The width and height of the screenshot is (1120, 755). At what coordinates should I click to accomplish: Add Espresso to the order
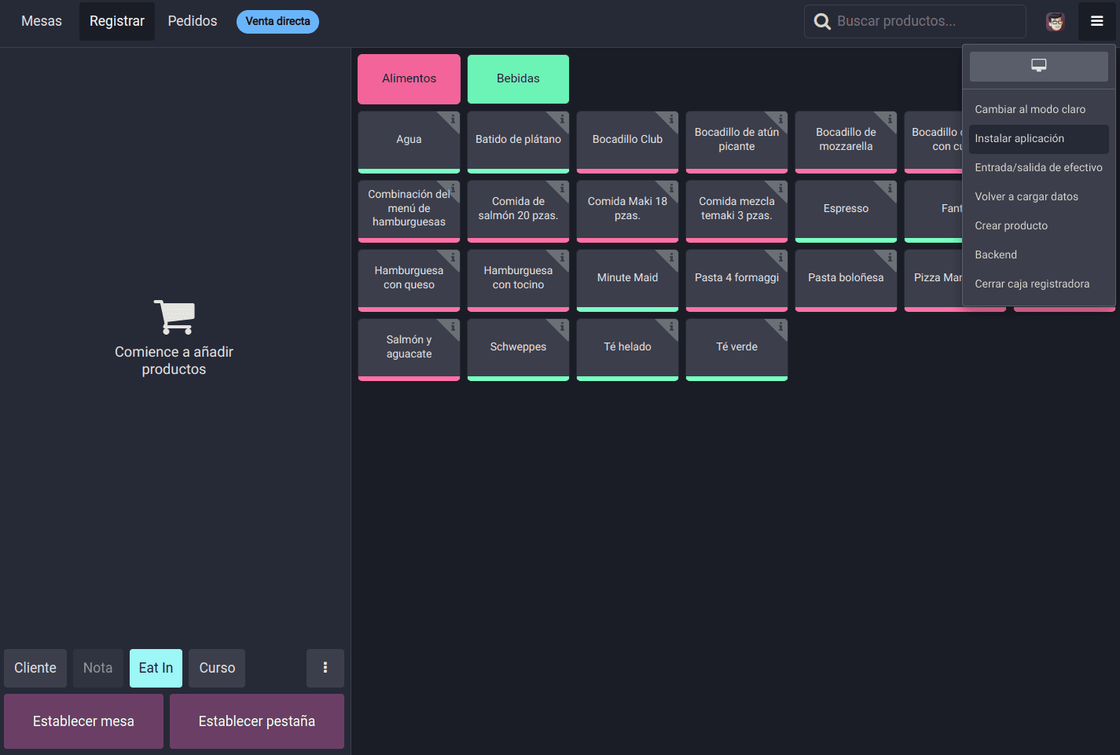pos(846,211)
